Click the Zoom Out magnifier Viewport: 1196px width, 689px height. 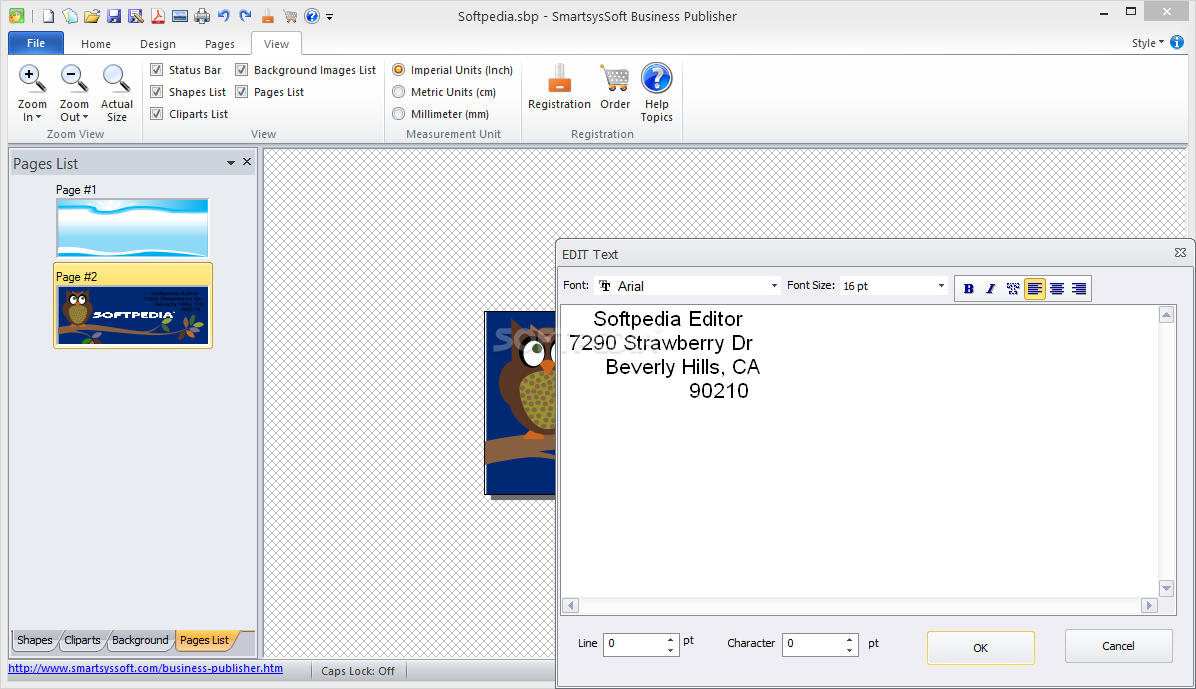(x=74, y=79)
